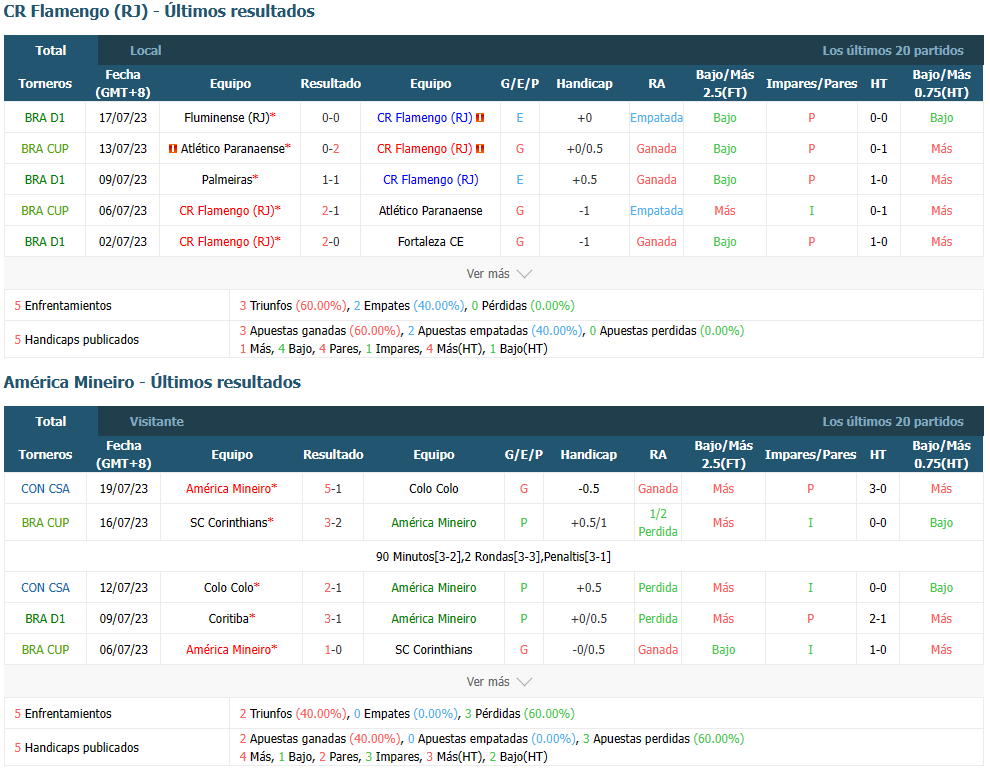Expand 'Ver más' under the América Mineiro results table
This screenshot has height=770, width=990.
click(x=499, y=682)
